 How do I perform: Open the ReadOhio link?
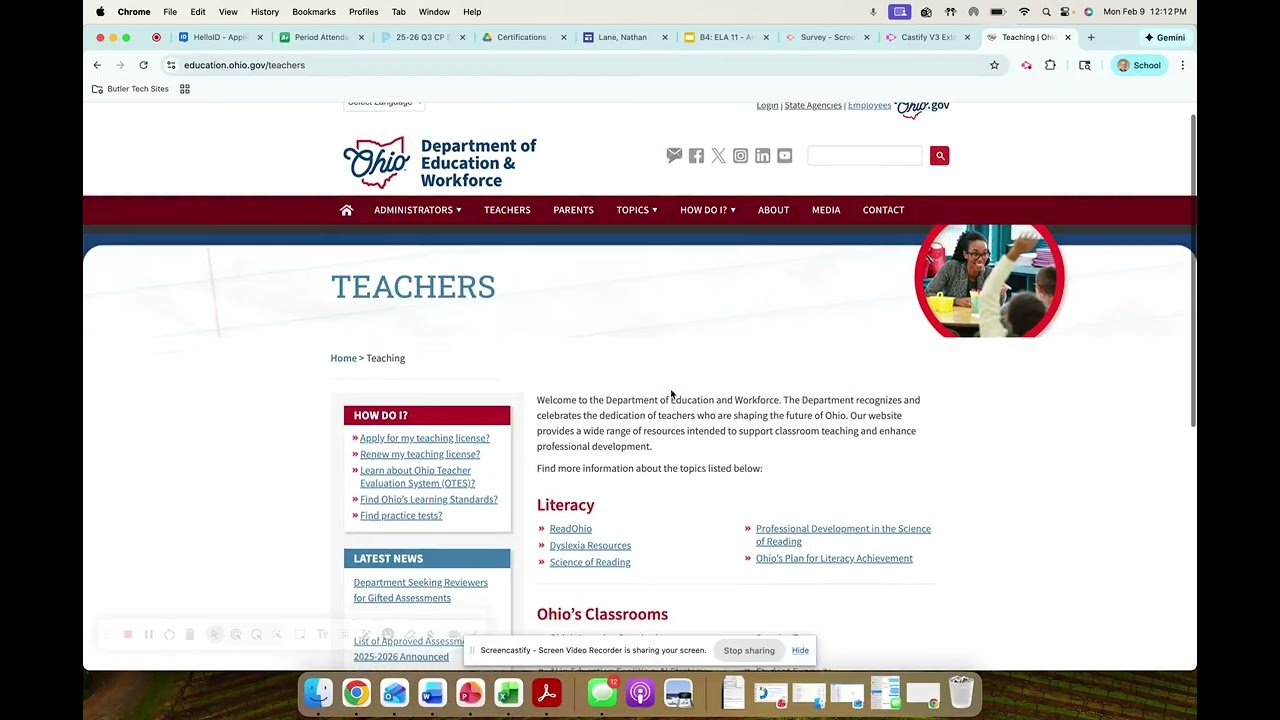[571, 529]
